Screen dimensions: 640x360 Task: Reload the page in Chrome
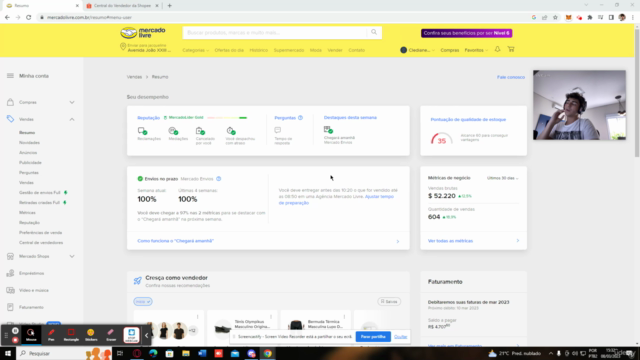coord(29,18)
